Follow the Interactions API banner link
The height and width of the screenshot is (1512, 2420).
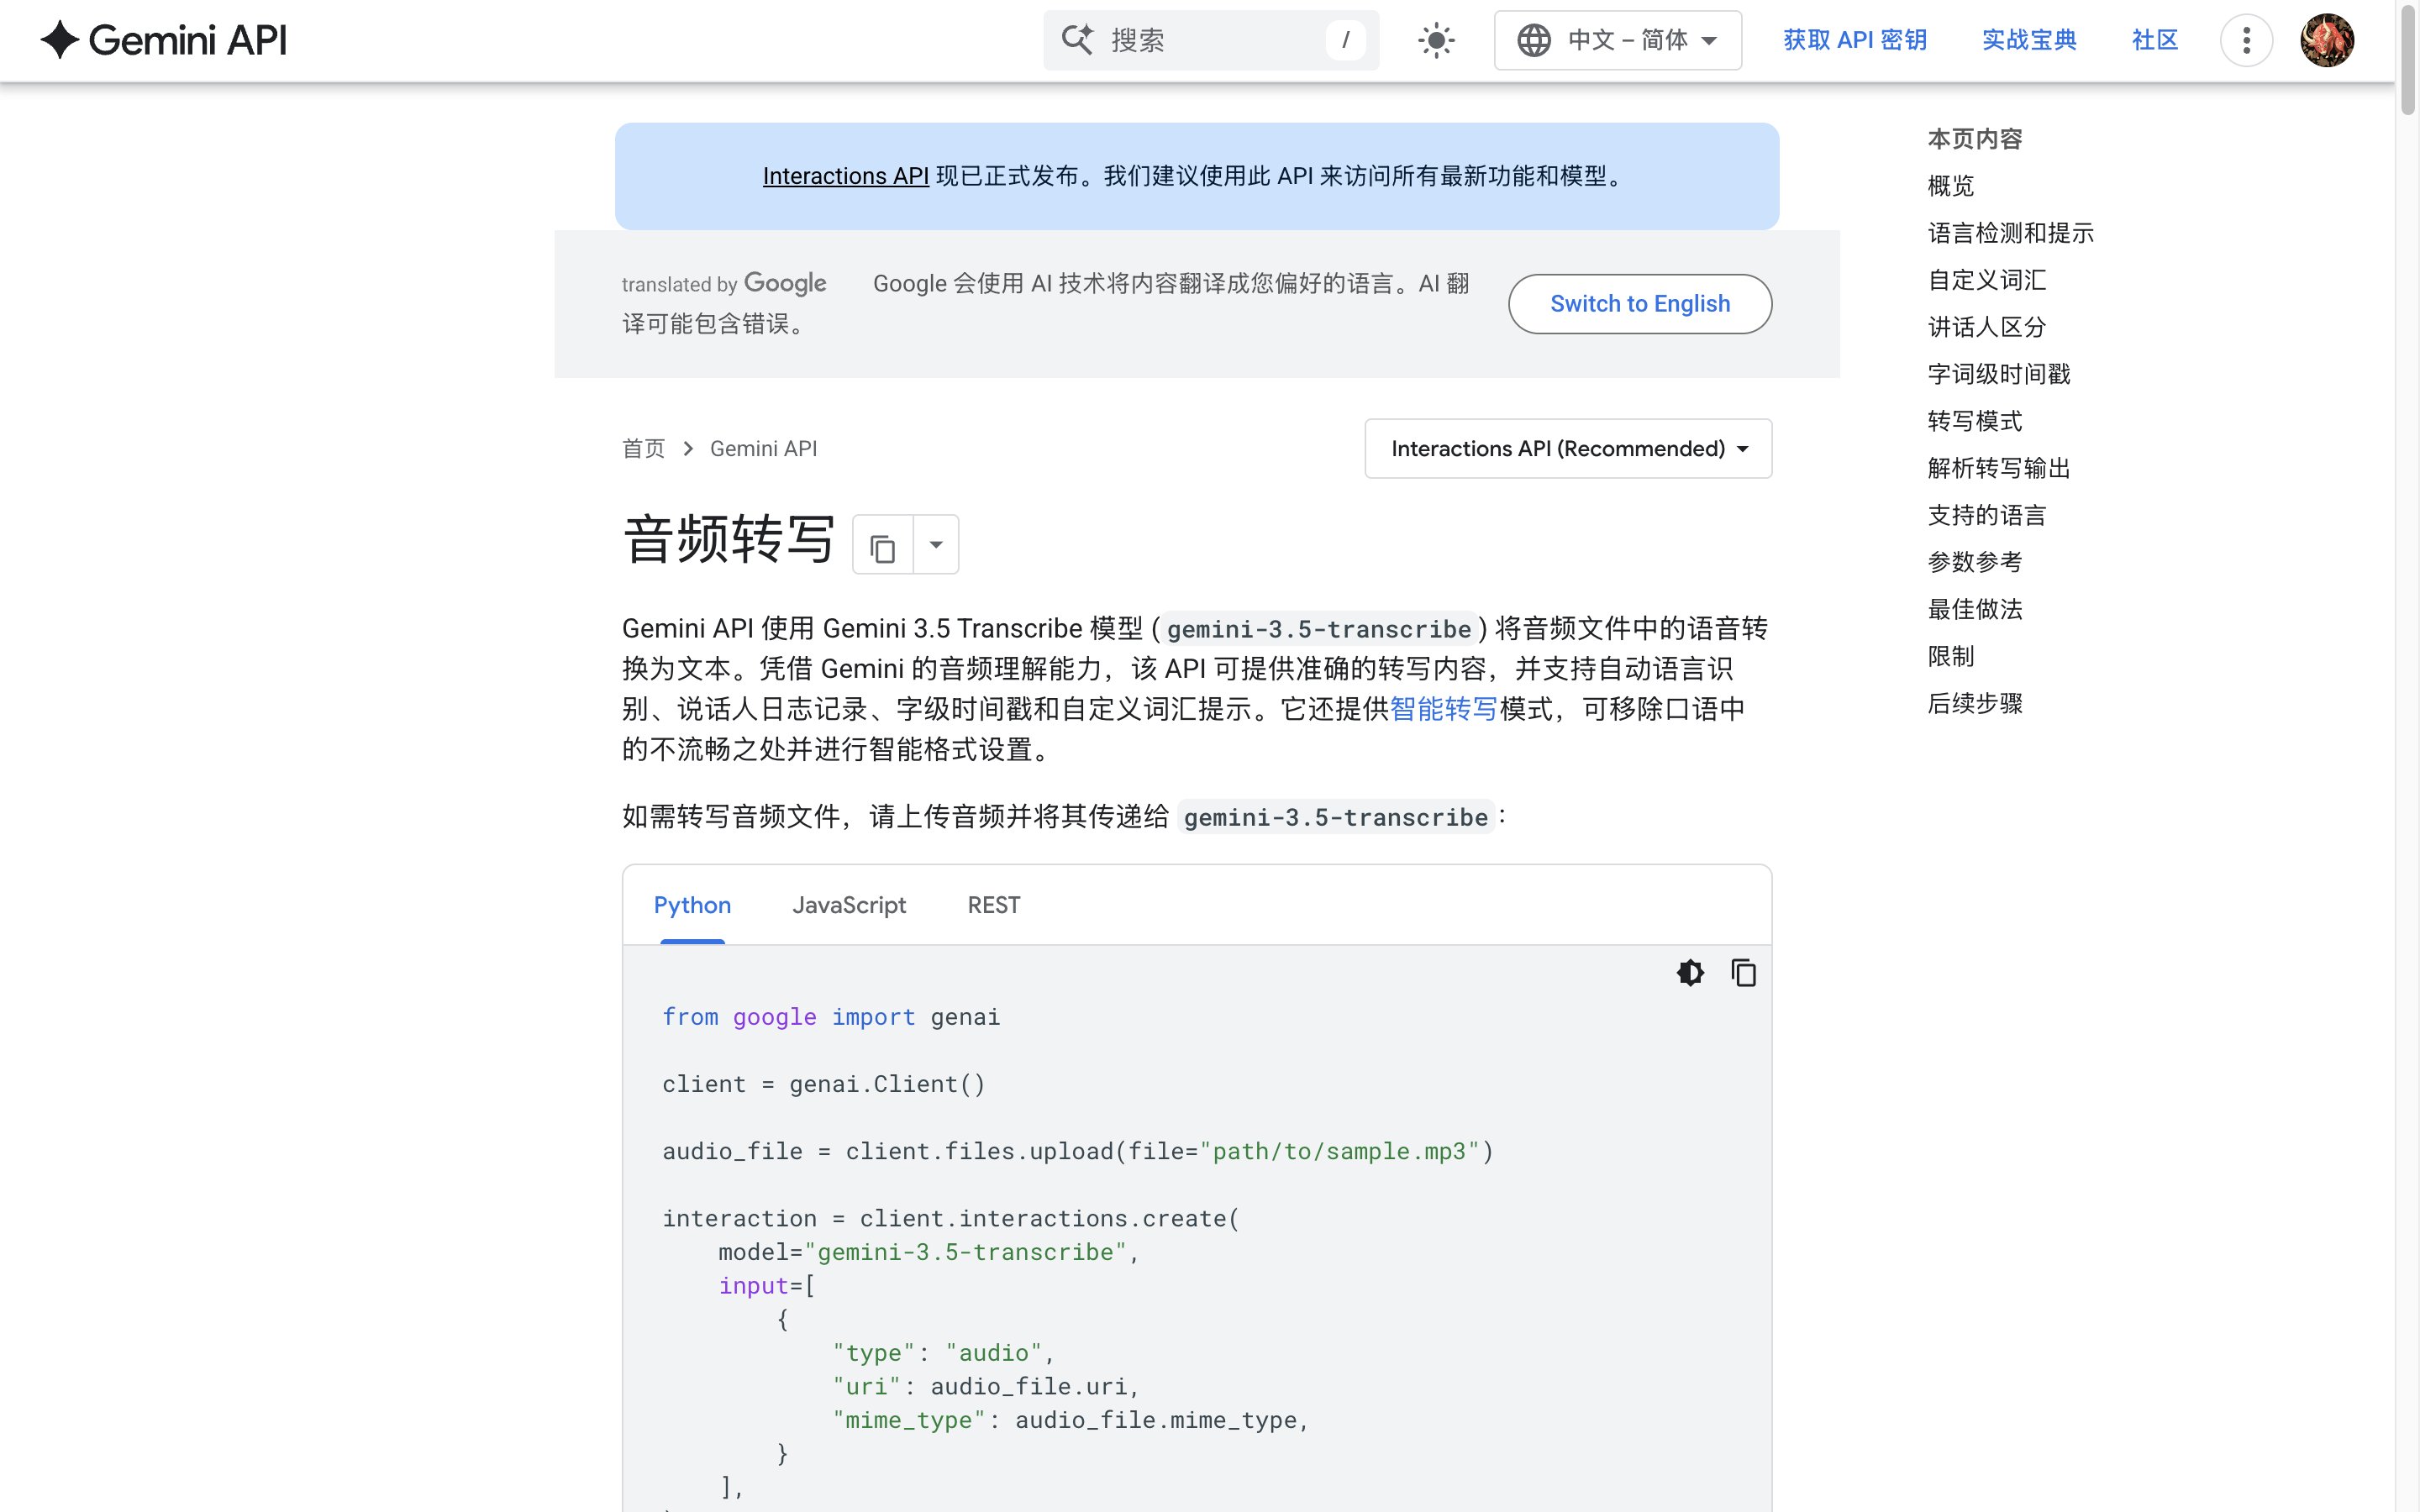(846, 176)
